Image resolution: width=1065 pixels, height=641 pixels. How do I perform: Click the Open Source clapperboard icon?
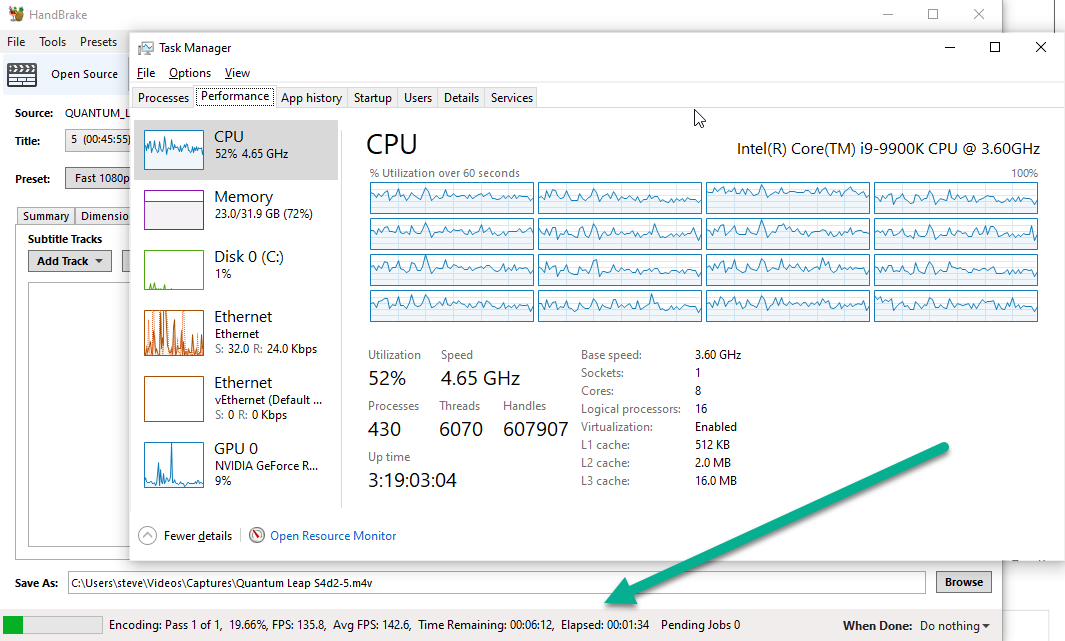22,74
